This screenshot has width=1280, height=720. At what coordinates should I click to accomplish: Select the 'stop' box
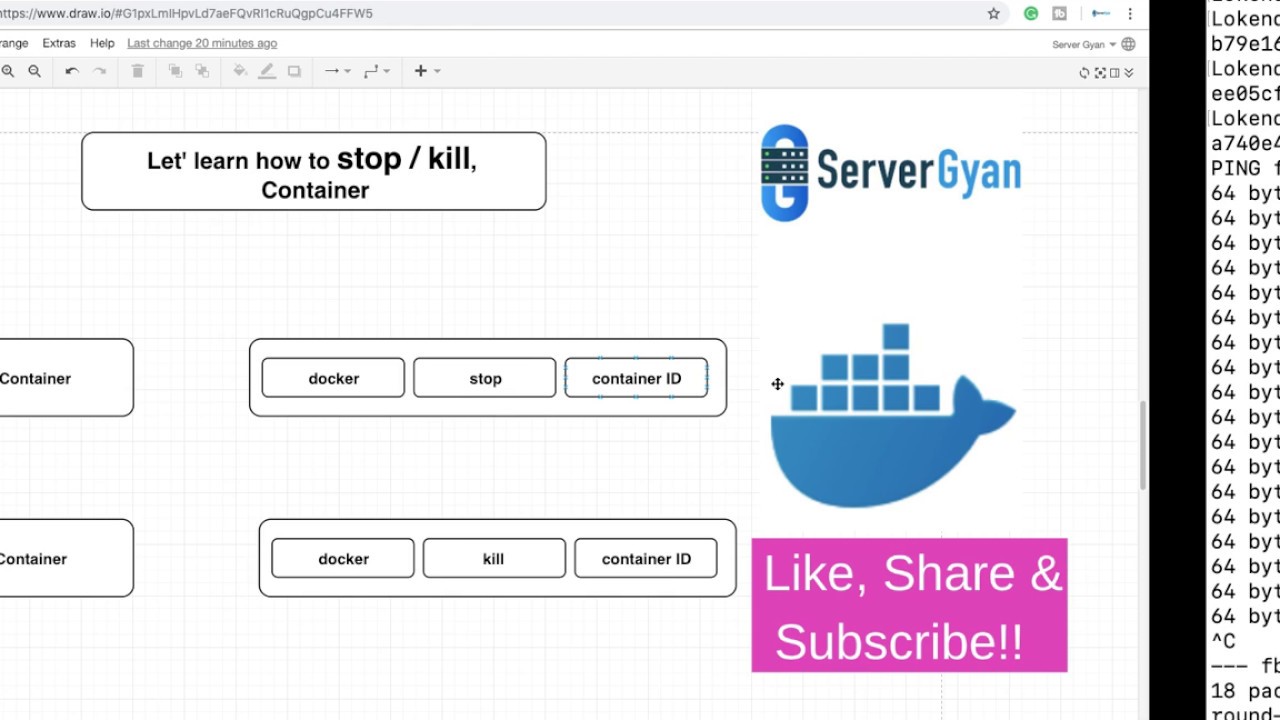click(485, 378)
